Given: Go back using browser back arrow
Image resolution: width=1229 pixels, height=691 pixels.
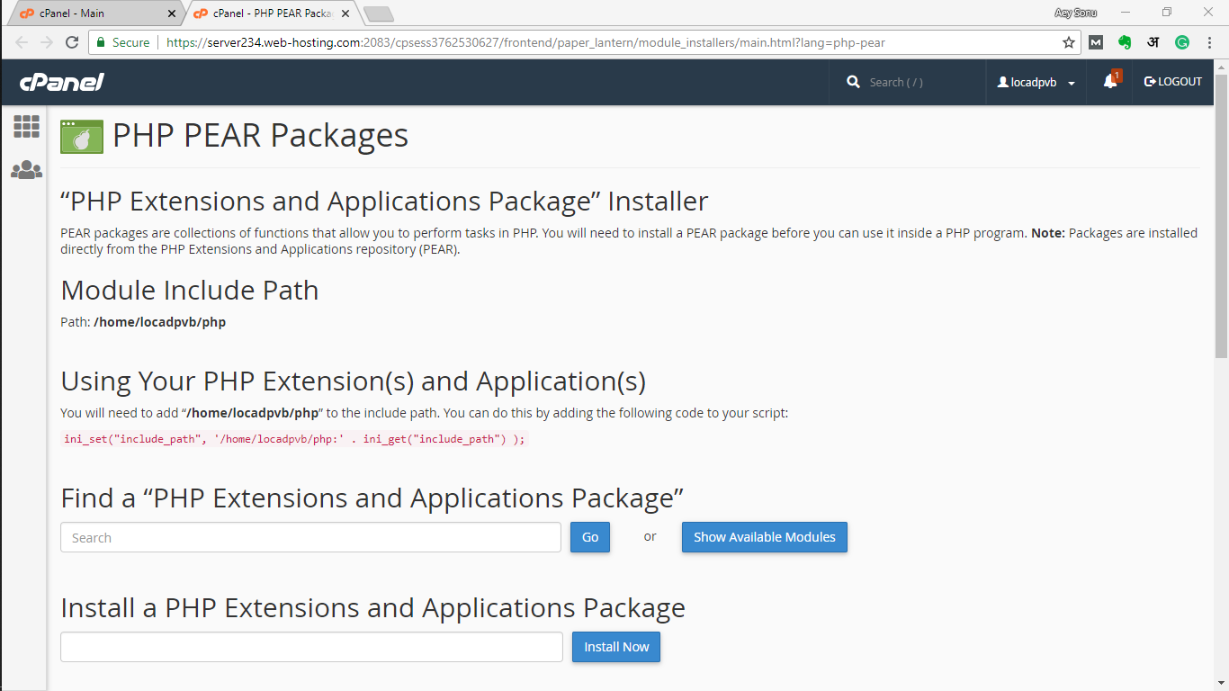Looking at the screenshot, I should click(x=21, y=43).
